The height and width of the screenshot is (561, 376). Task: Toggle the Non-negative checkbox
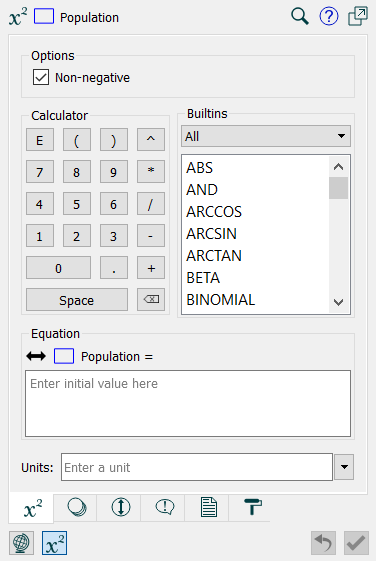pos(41,77)
